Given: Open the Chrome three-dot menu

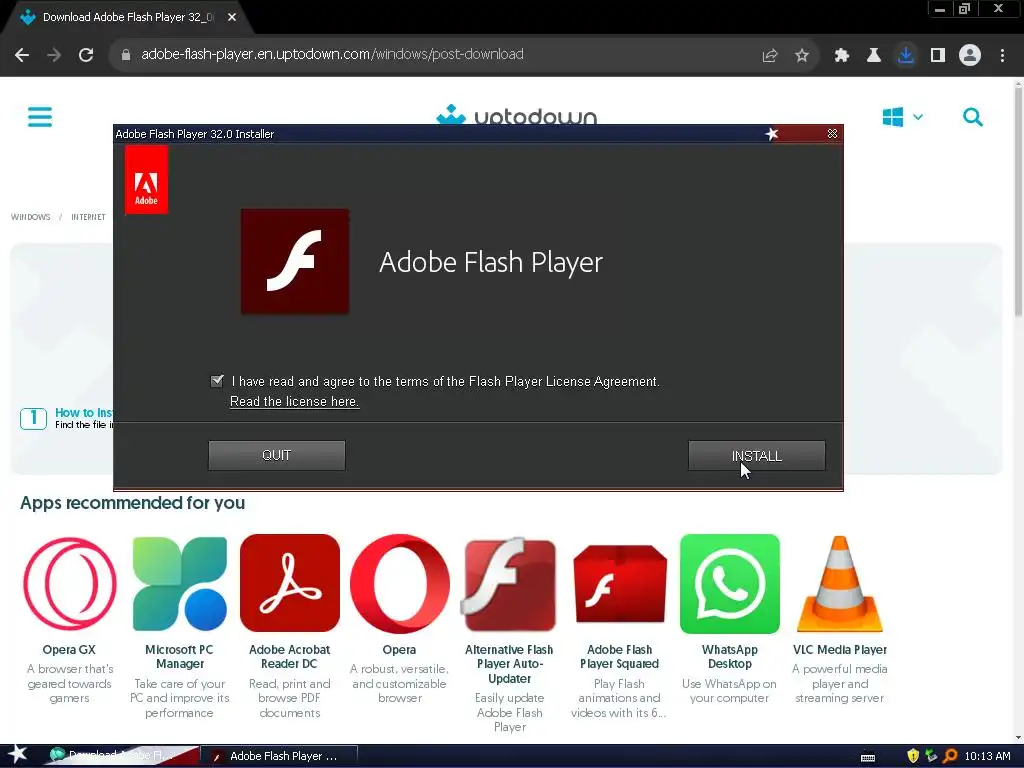Looking at the screenshot, I should click(1002, 56).
